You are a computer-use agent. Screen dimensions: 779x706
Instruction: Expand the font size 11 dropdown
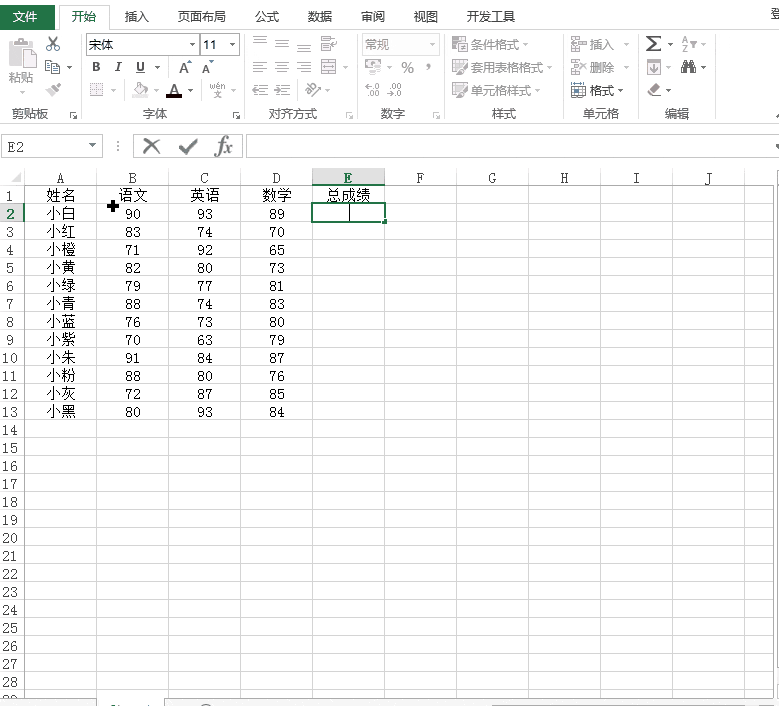(x=233, y=45)
